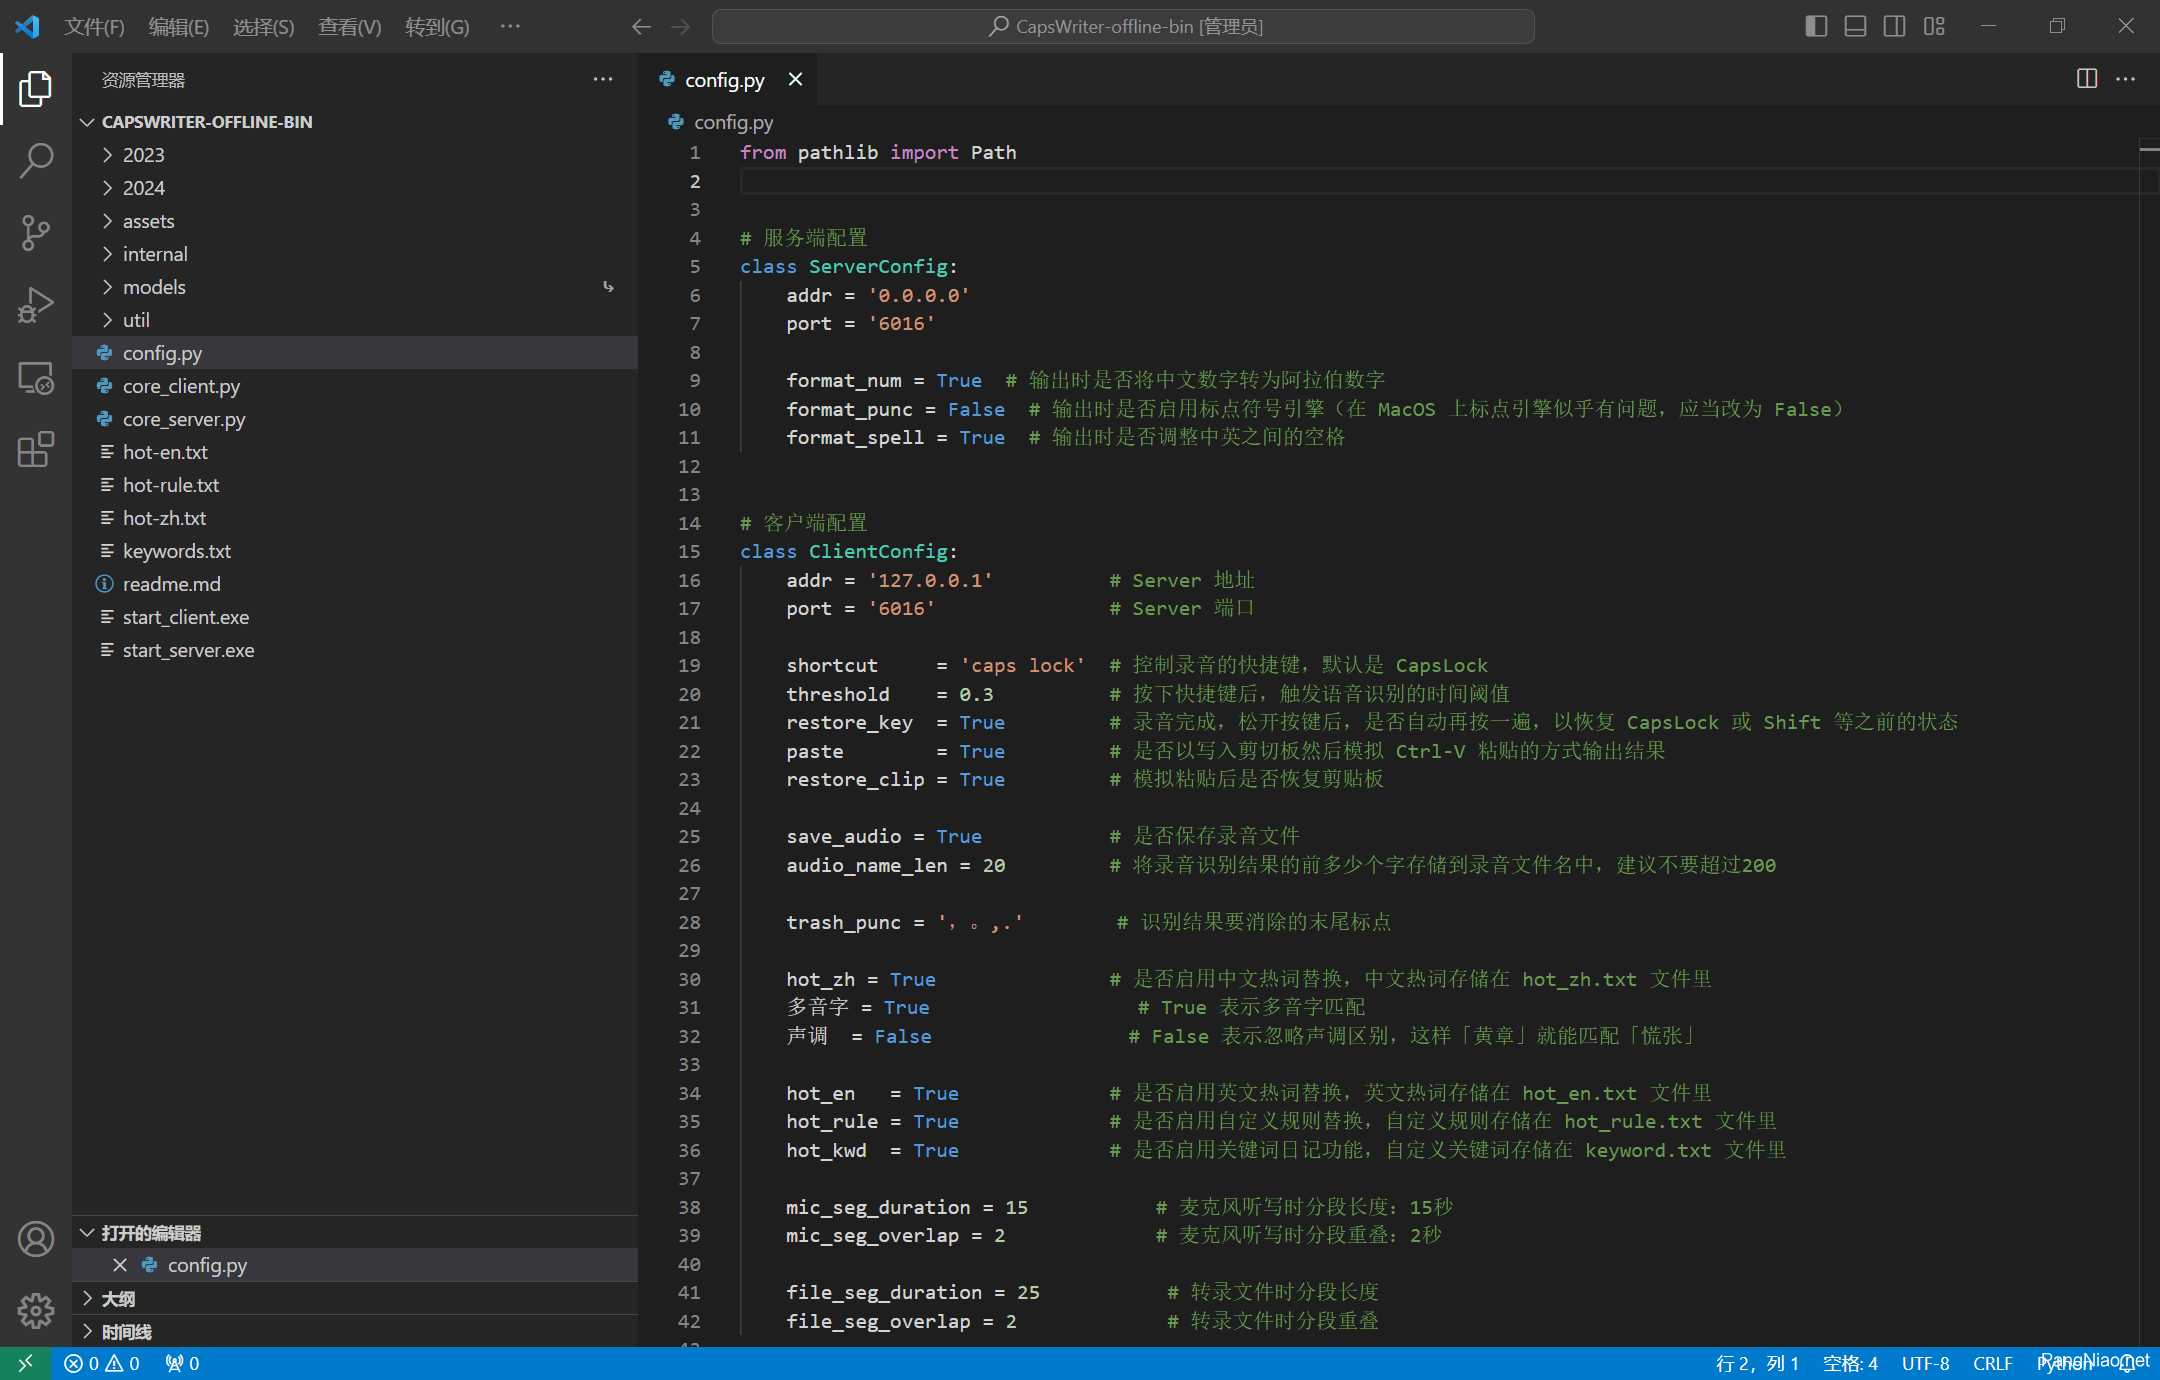Click the command center search box

pyautogui.click(x=1123, y=27)
